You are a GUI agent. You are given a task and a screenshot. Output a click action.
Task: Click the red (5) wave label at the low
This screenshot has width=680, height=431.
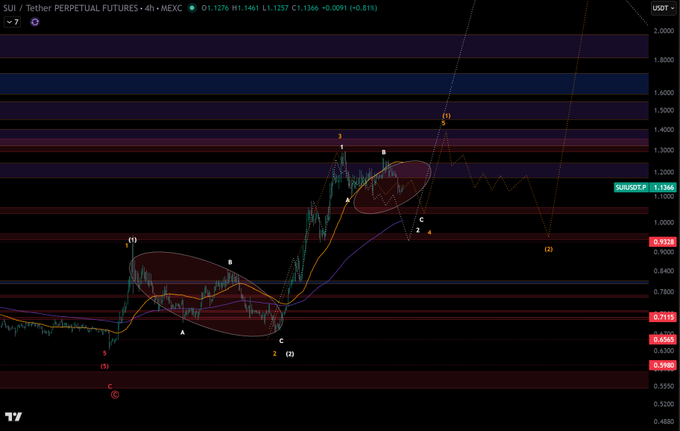(x=105, y=366)
